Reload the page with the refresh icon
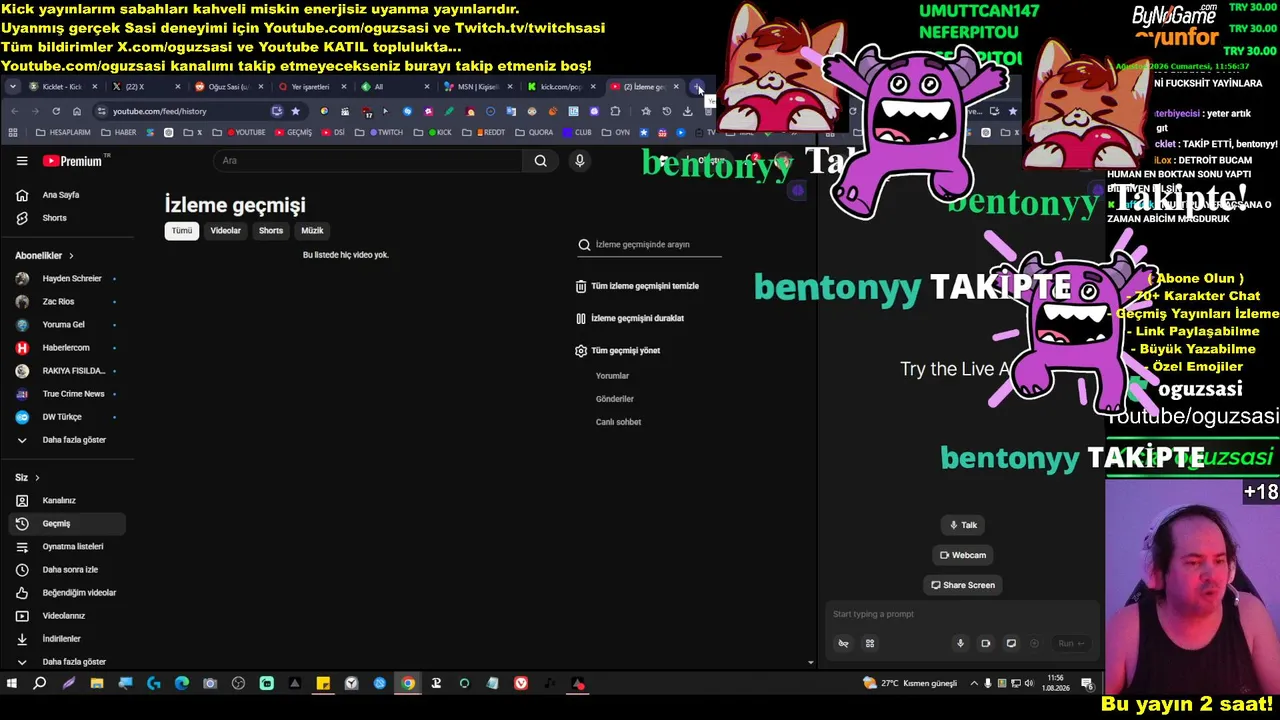This screenshot has width=1280, height=720. click(56, 111)
